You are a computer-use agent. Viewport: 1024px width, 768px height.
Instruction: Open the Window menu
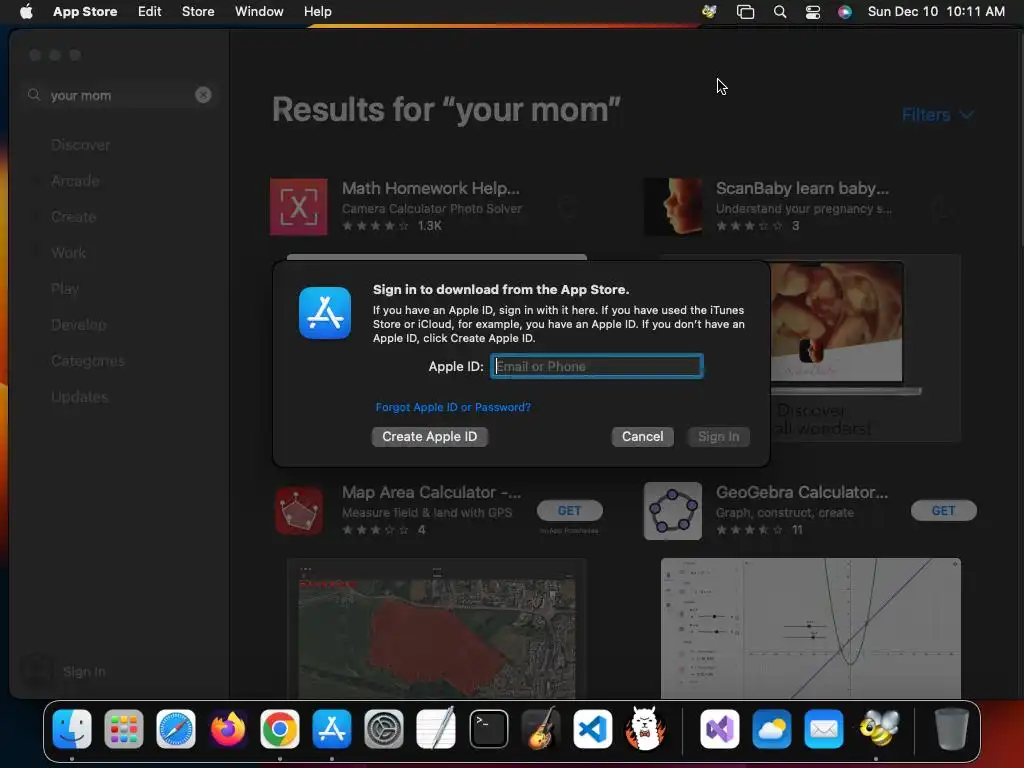pyautogui.click(x=259, y=11)
